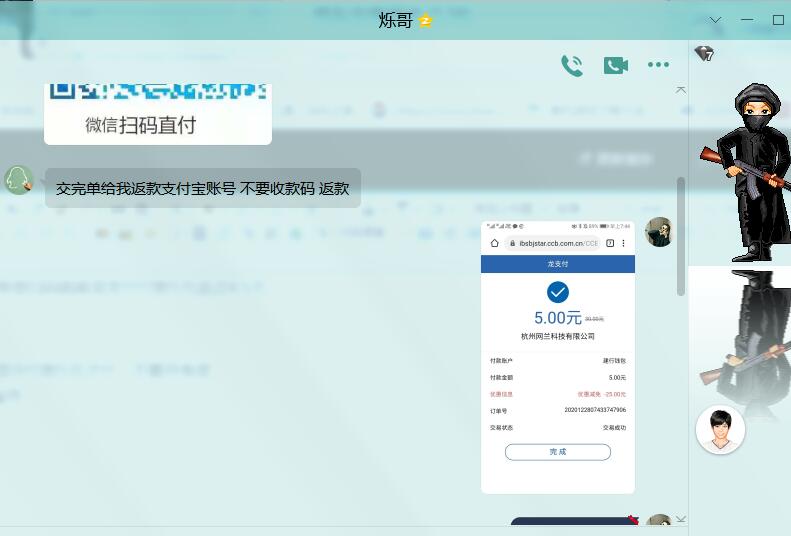Click the sender's green avatar beside the message

[19, 180]
